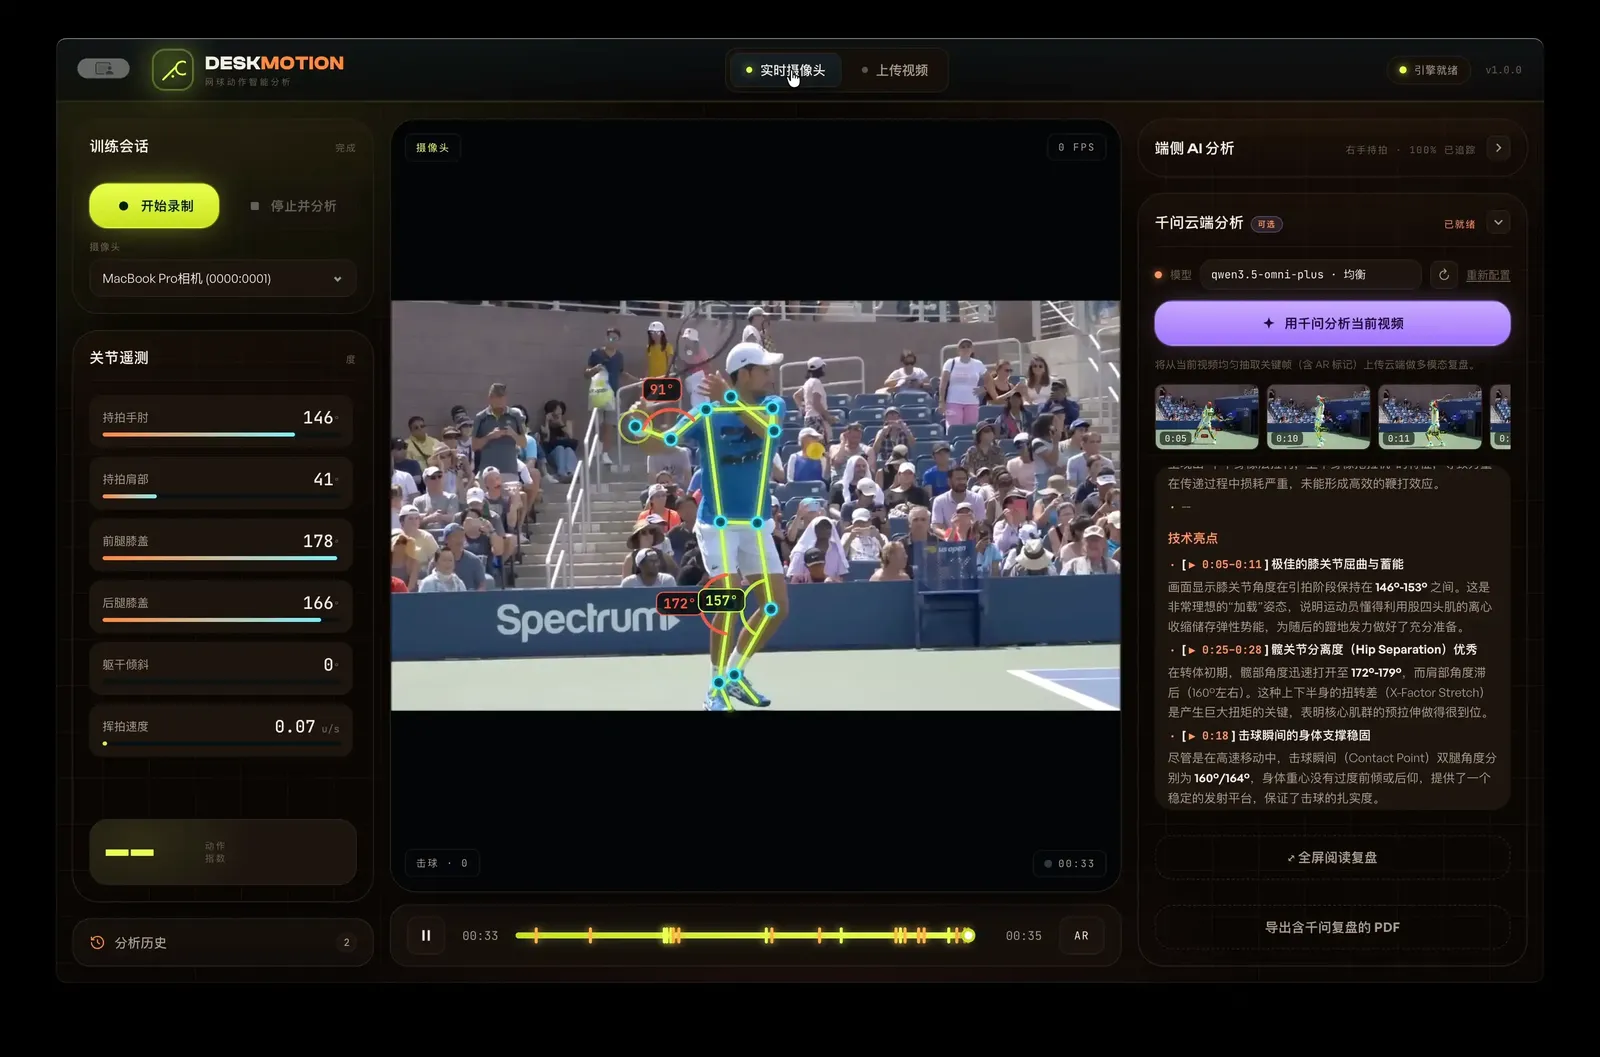Collapse the 千问云端分析 panel chevron
This screenshot has height=1057, width=1600.
click(1498, 223)
